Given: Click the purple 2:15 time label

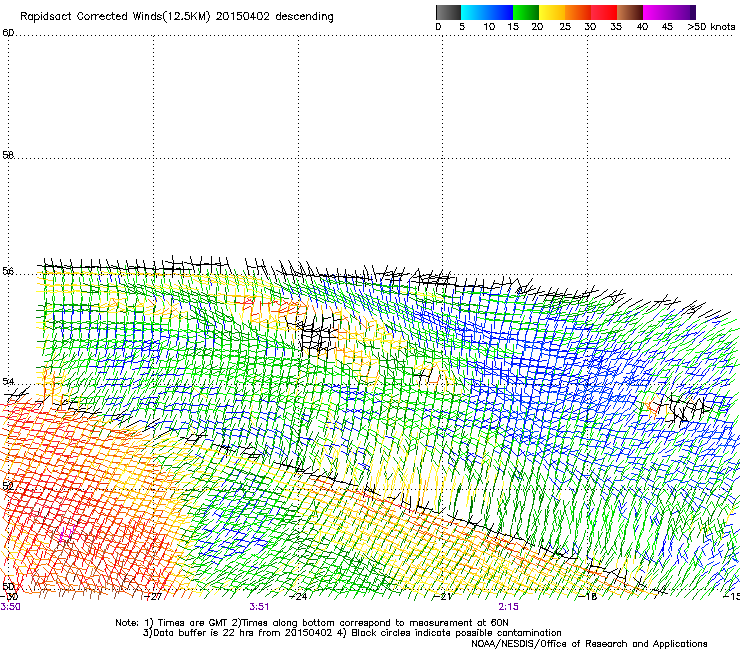Looking at the screenshot, I should 508,607.
